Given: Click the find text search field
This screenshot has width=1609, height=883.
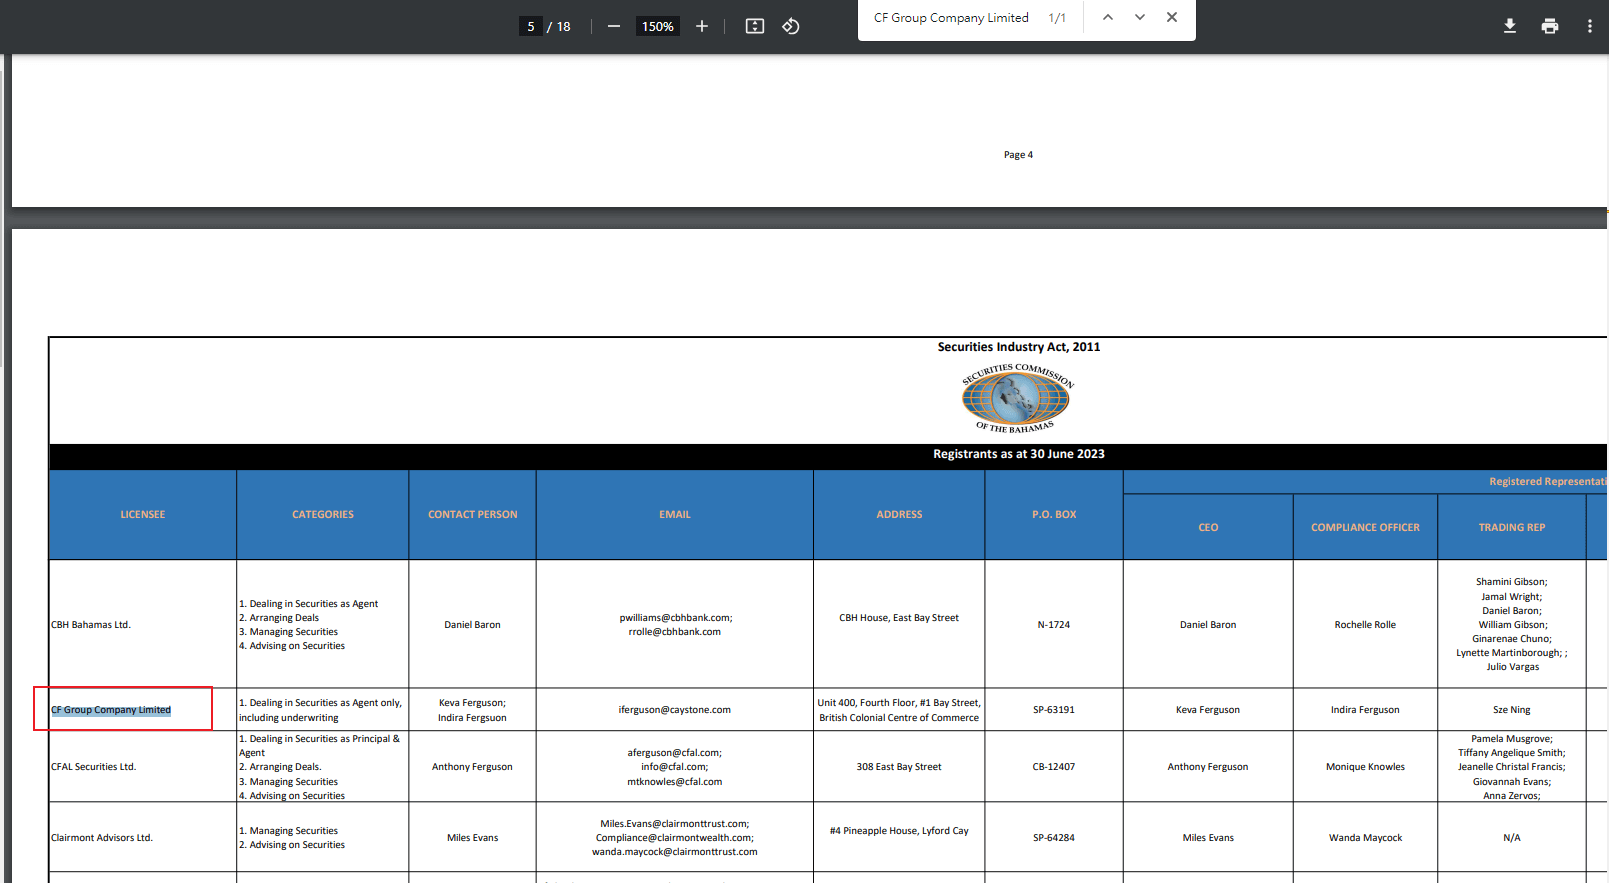Looking at the screenshot, I should point(950,18).
